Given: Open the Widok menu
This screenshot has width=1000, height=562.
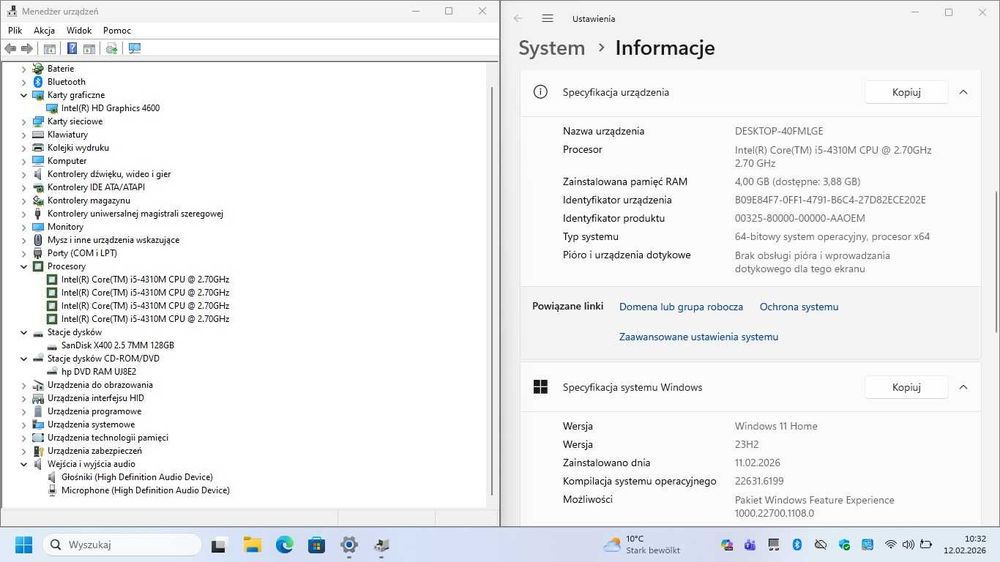Looking at the screenshot, I should click(79, 30).
